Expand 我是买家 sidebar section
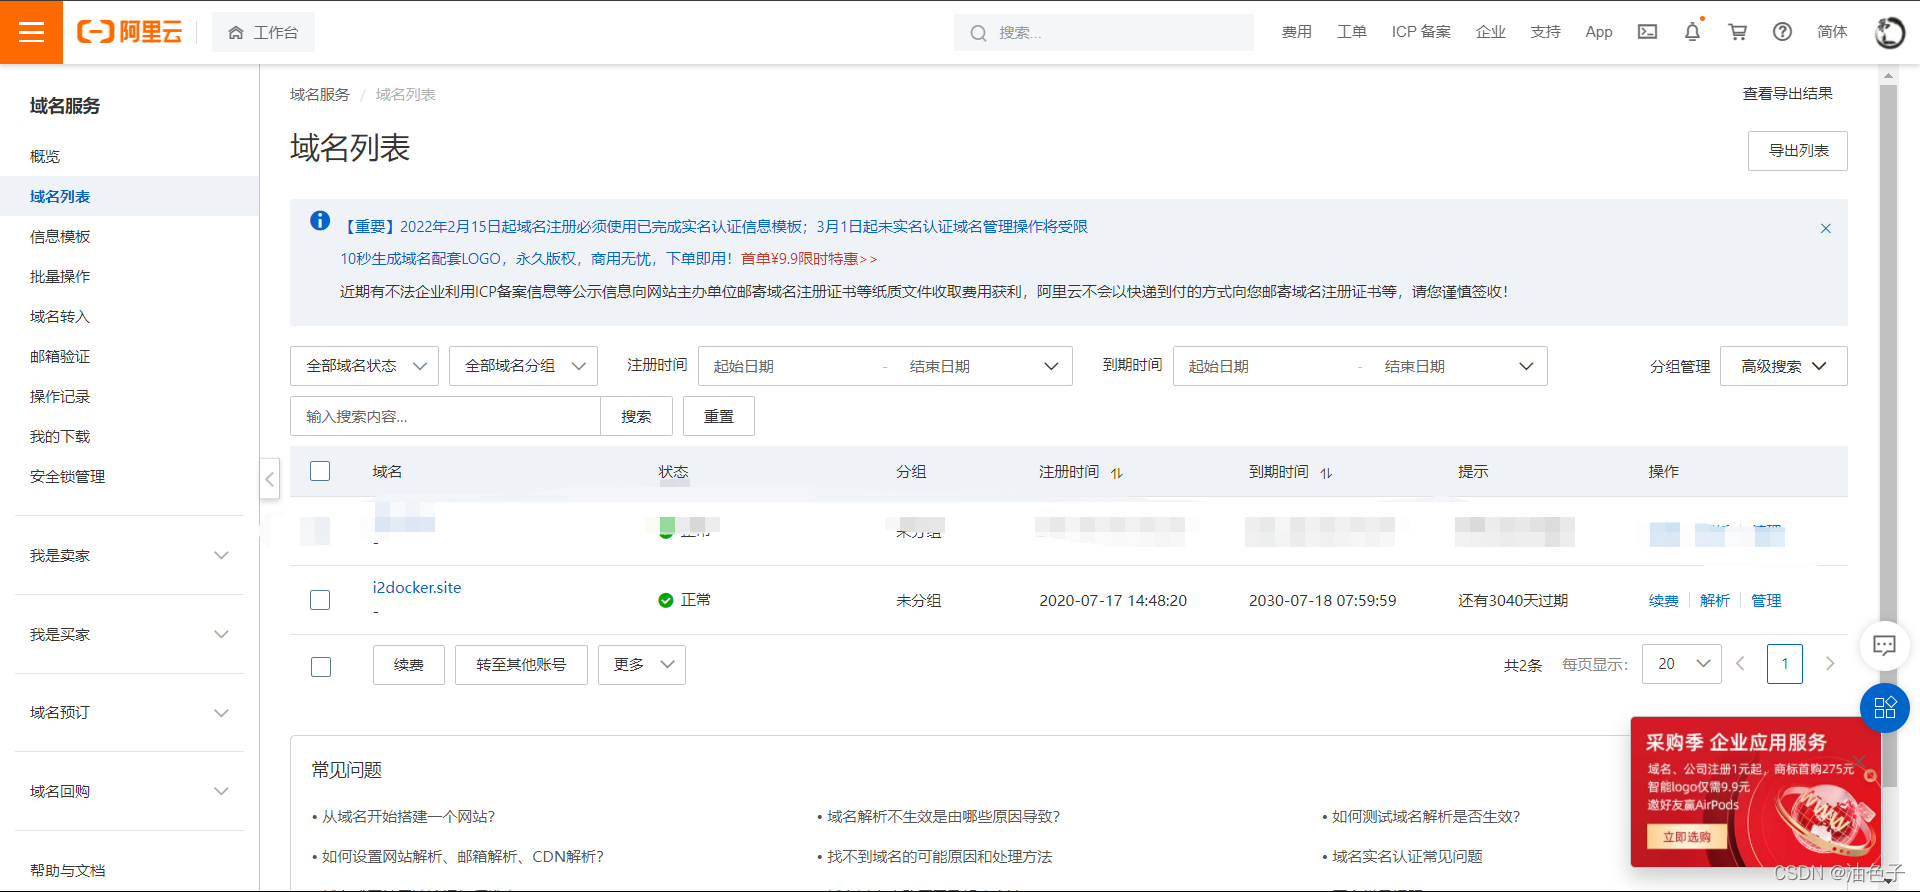Screen dimensions: 1920x892 130,634
